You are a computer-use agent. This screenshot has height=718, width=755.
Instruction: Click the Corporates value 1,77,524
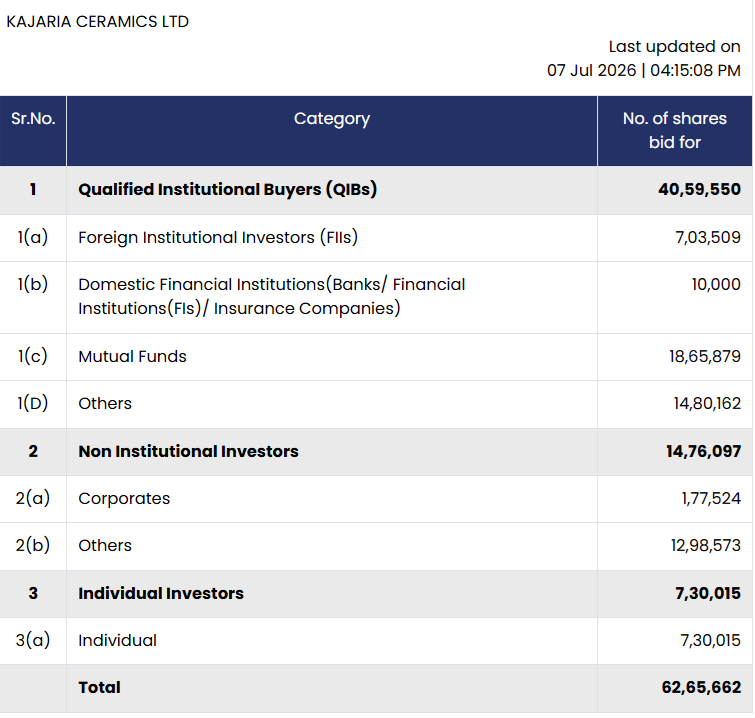[711, 498]
